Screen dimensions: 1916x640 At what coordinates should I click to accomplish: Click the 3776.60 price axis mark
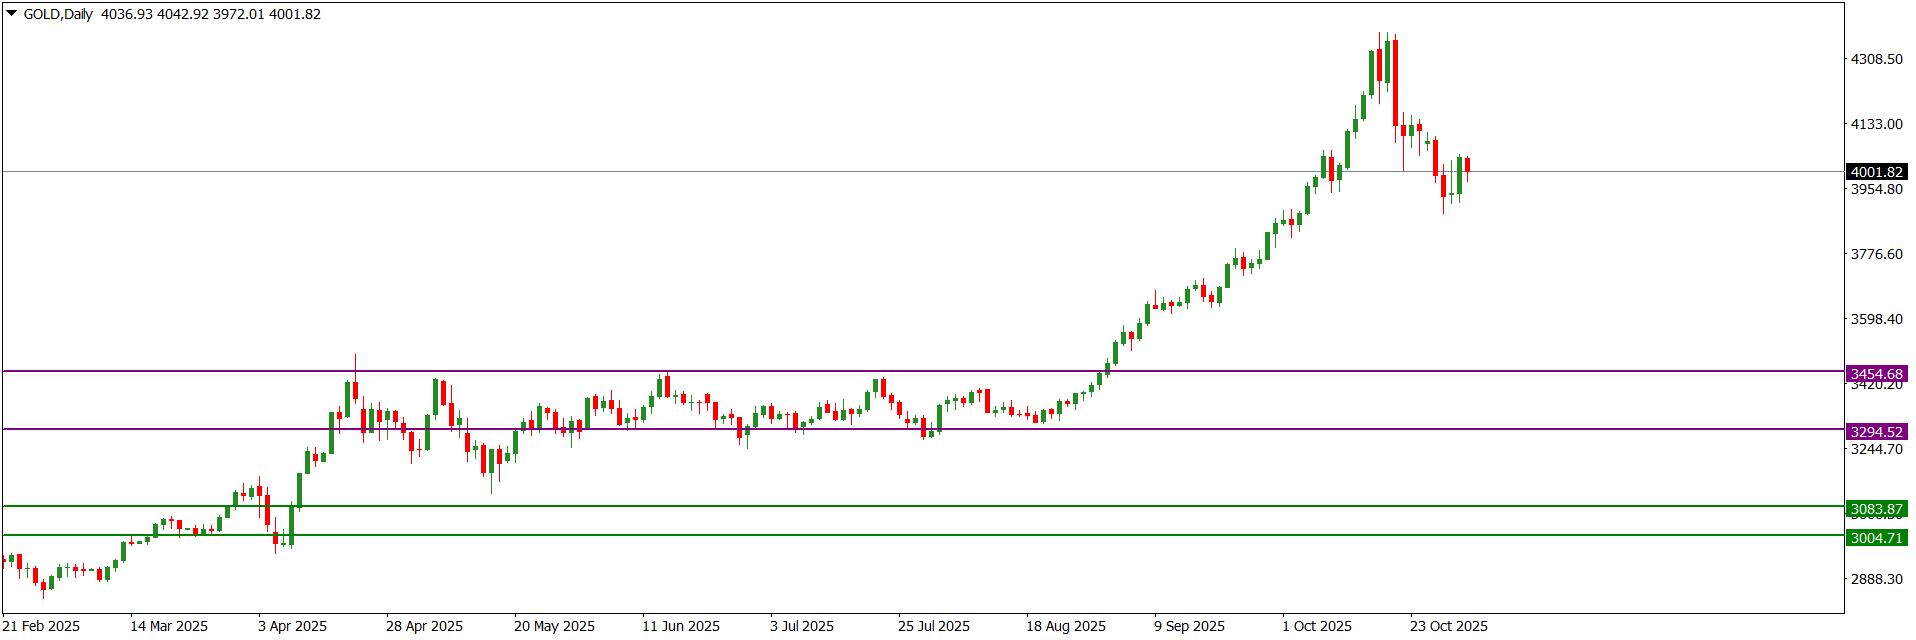point(1876,254)
